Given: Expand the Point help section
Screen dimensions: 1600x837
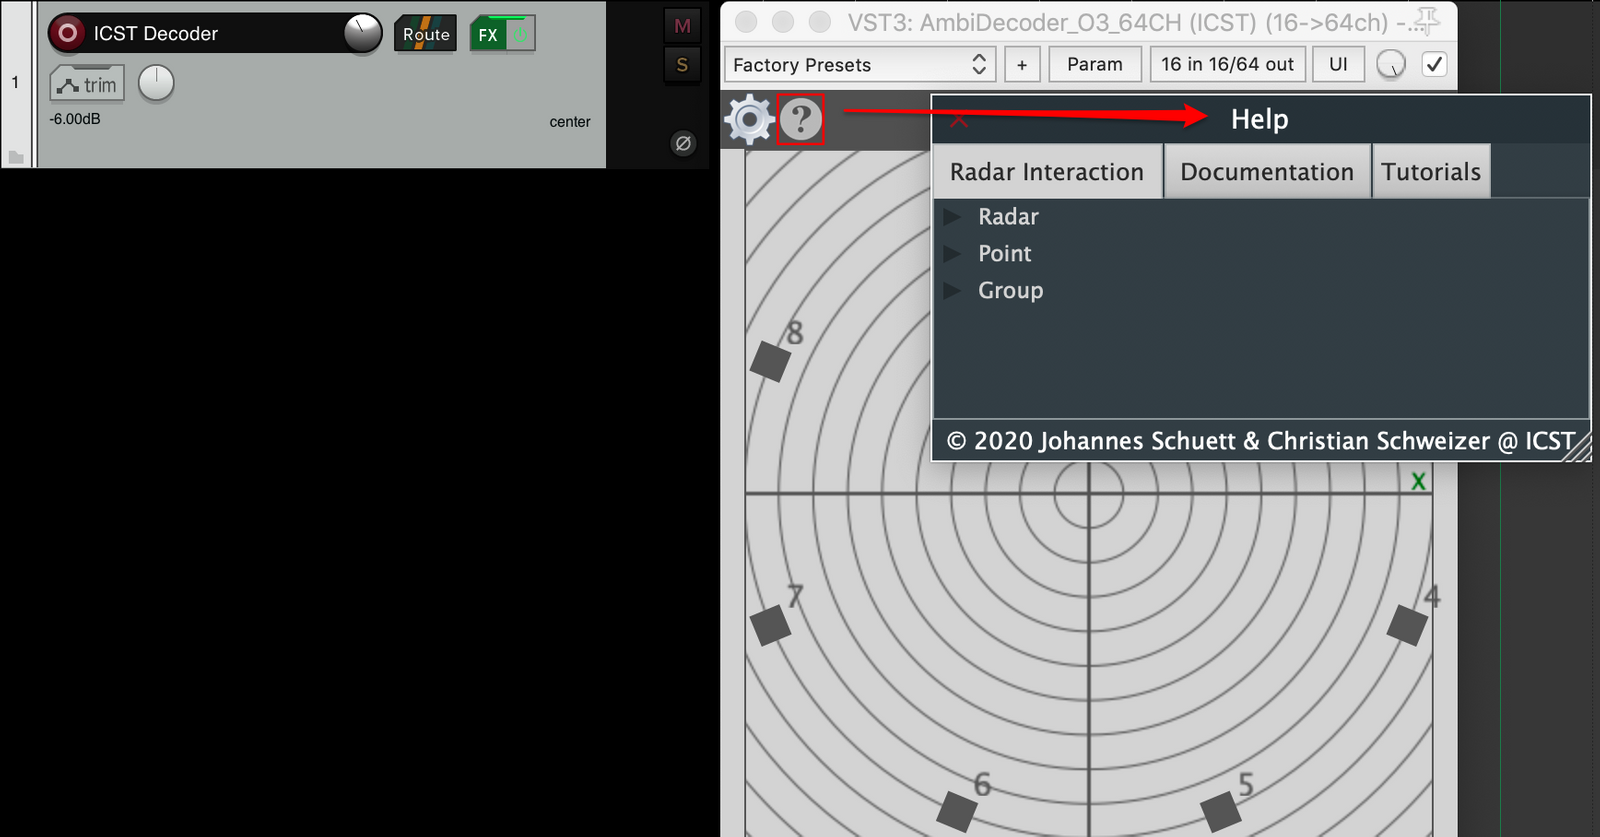Looking at the screenshot, I should point(952,253).
